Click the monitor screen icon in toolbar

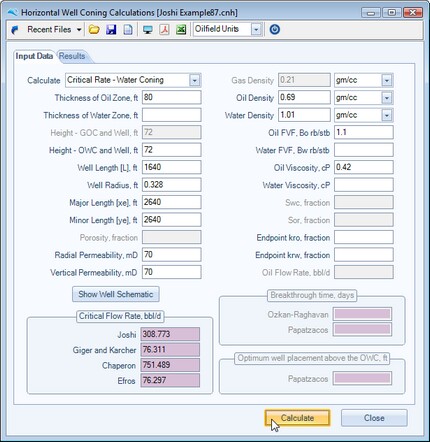click(x=147, y=30)
